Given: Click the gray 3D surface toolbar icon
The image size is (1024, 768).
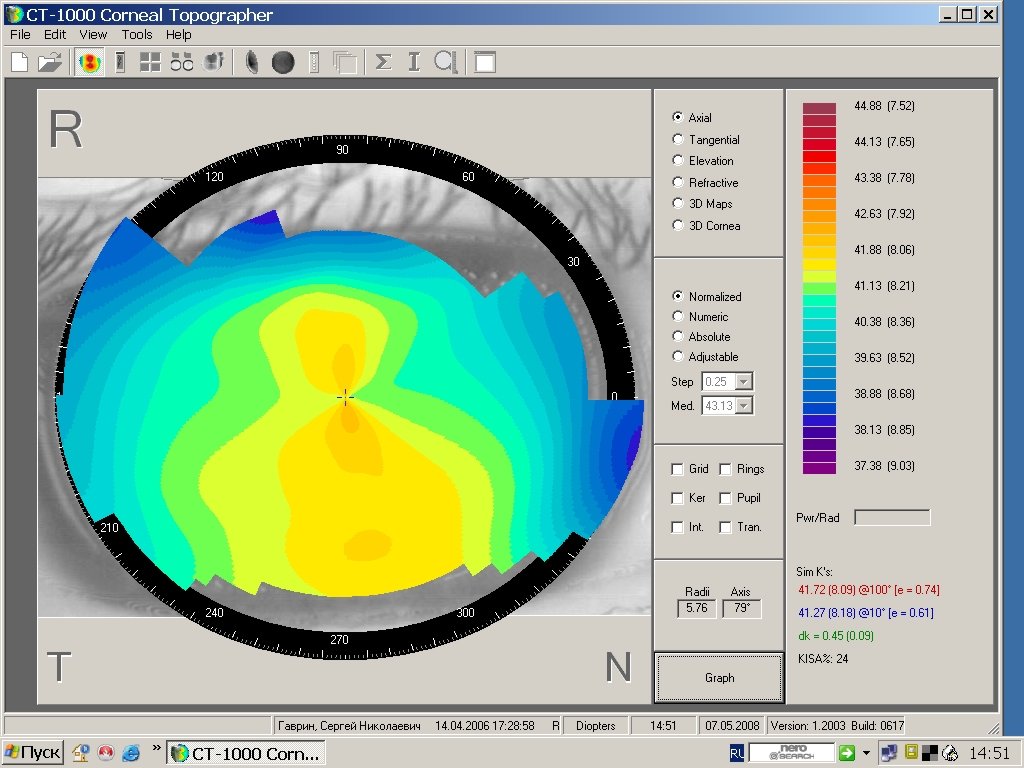Looking at the screenshot, I should click(x=214, y=63).
